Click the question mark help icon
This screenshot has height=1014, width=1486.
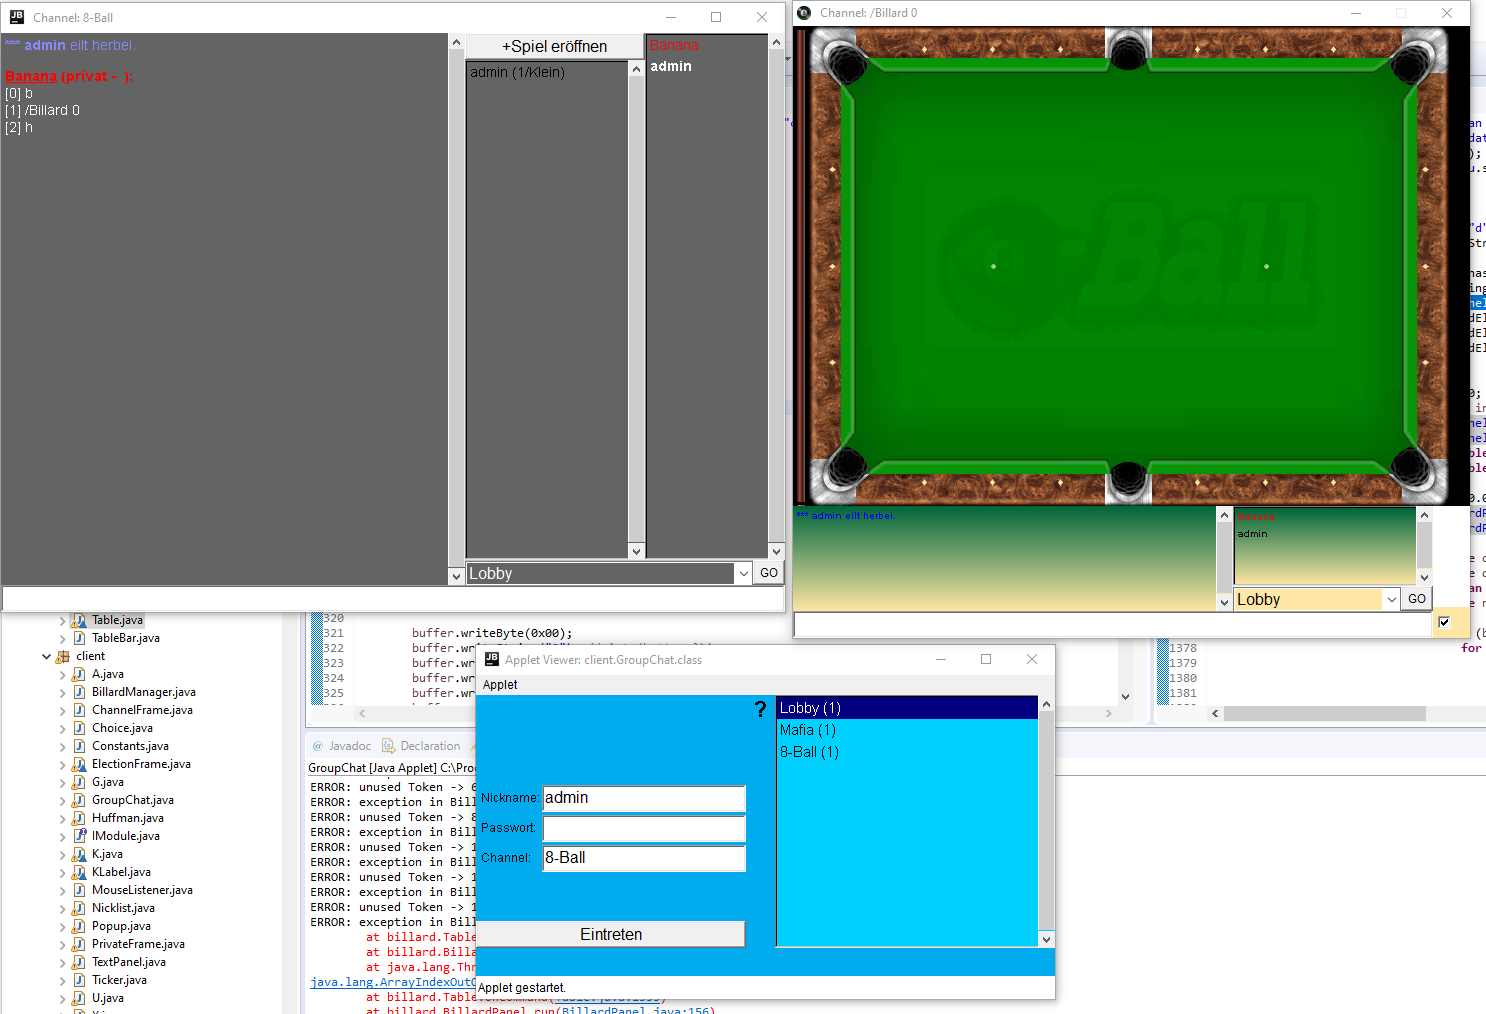click(760, 709)
